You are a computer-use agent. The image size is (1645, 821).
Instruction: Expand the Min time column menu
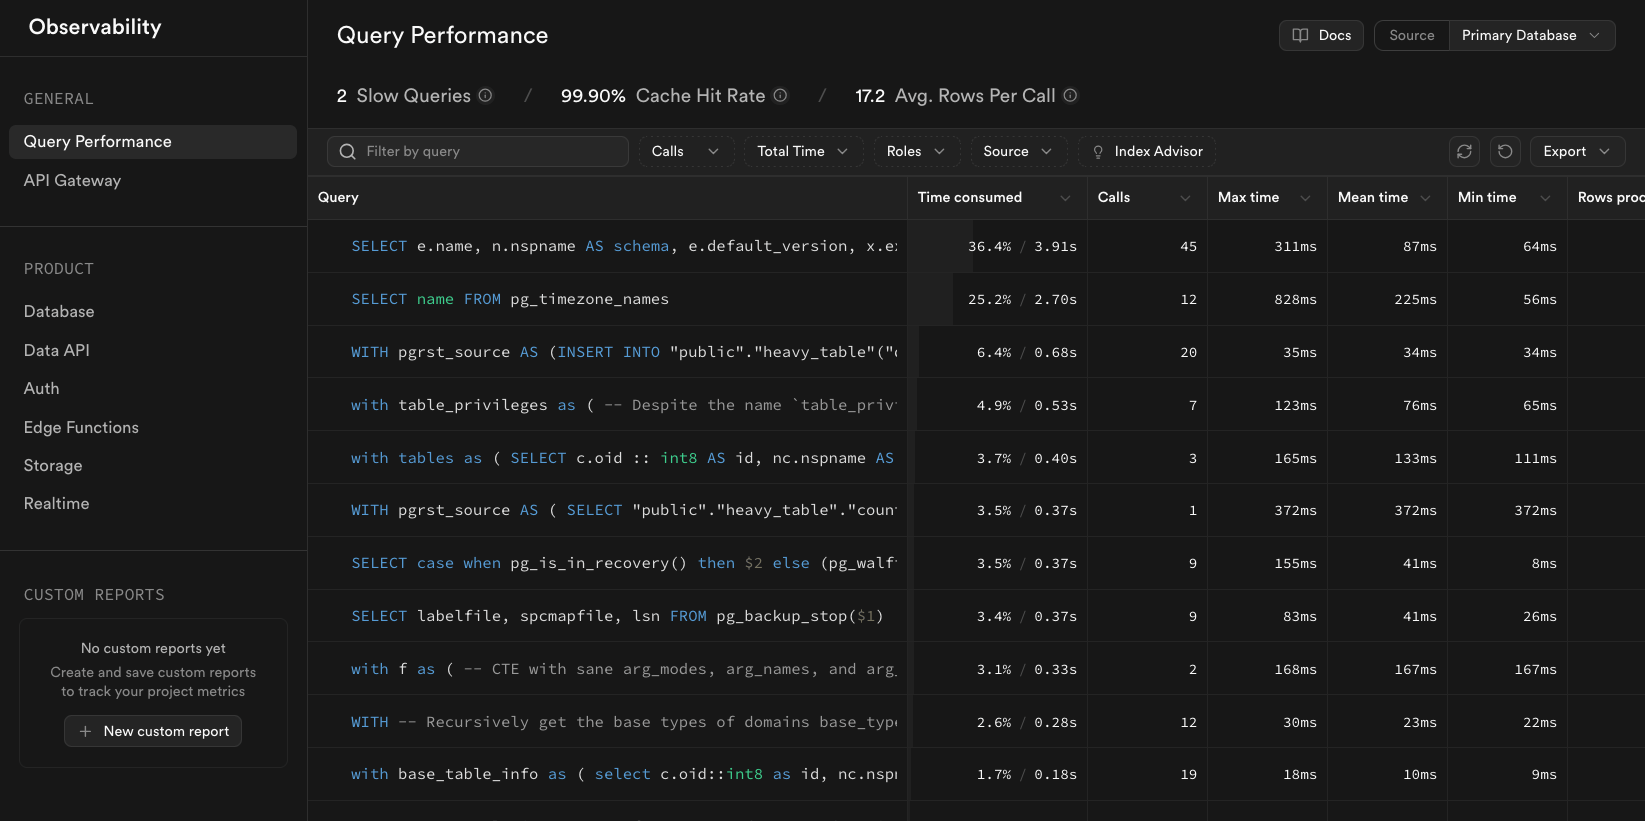click(1545, 198)
